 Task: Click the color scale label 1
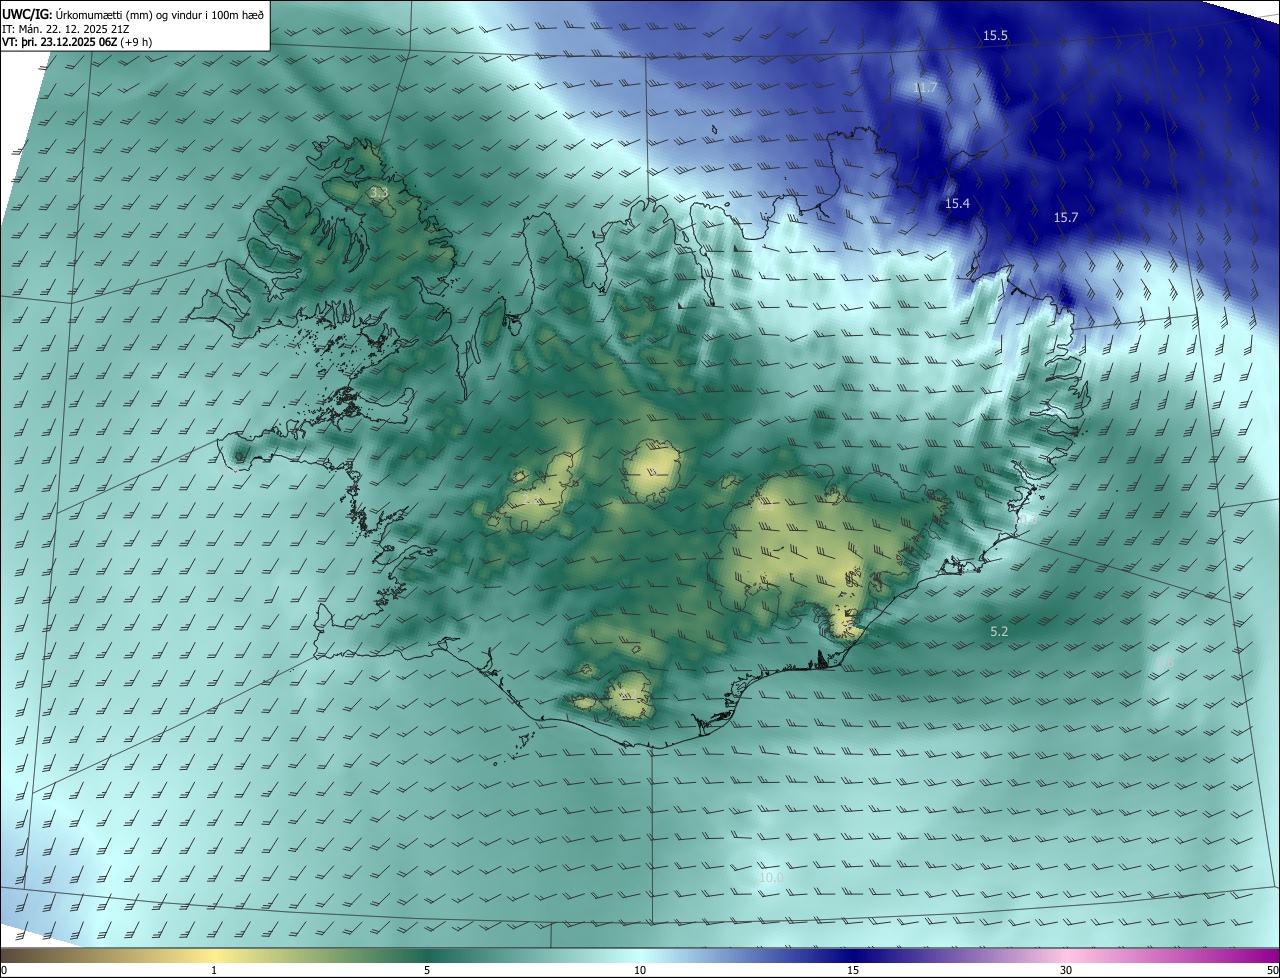[214, 970]
